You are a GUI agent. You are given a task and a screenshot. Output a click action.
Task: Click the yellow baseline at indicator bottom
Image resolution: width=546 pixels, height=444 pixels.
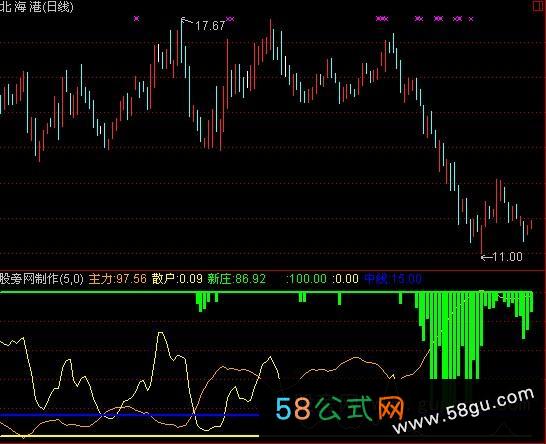click(130, 436)
